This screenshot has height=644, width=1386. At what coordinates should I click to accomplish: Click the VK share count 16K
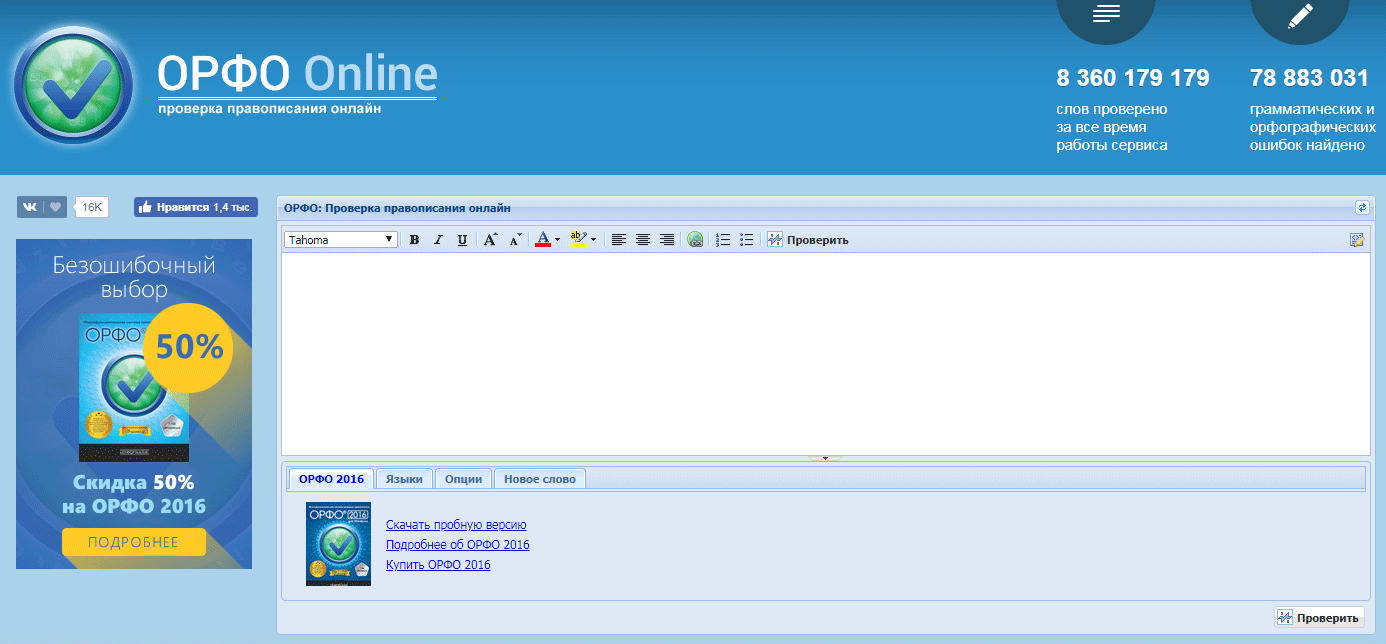click(x=92, y=207)
